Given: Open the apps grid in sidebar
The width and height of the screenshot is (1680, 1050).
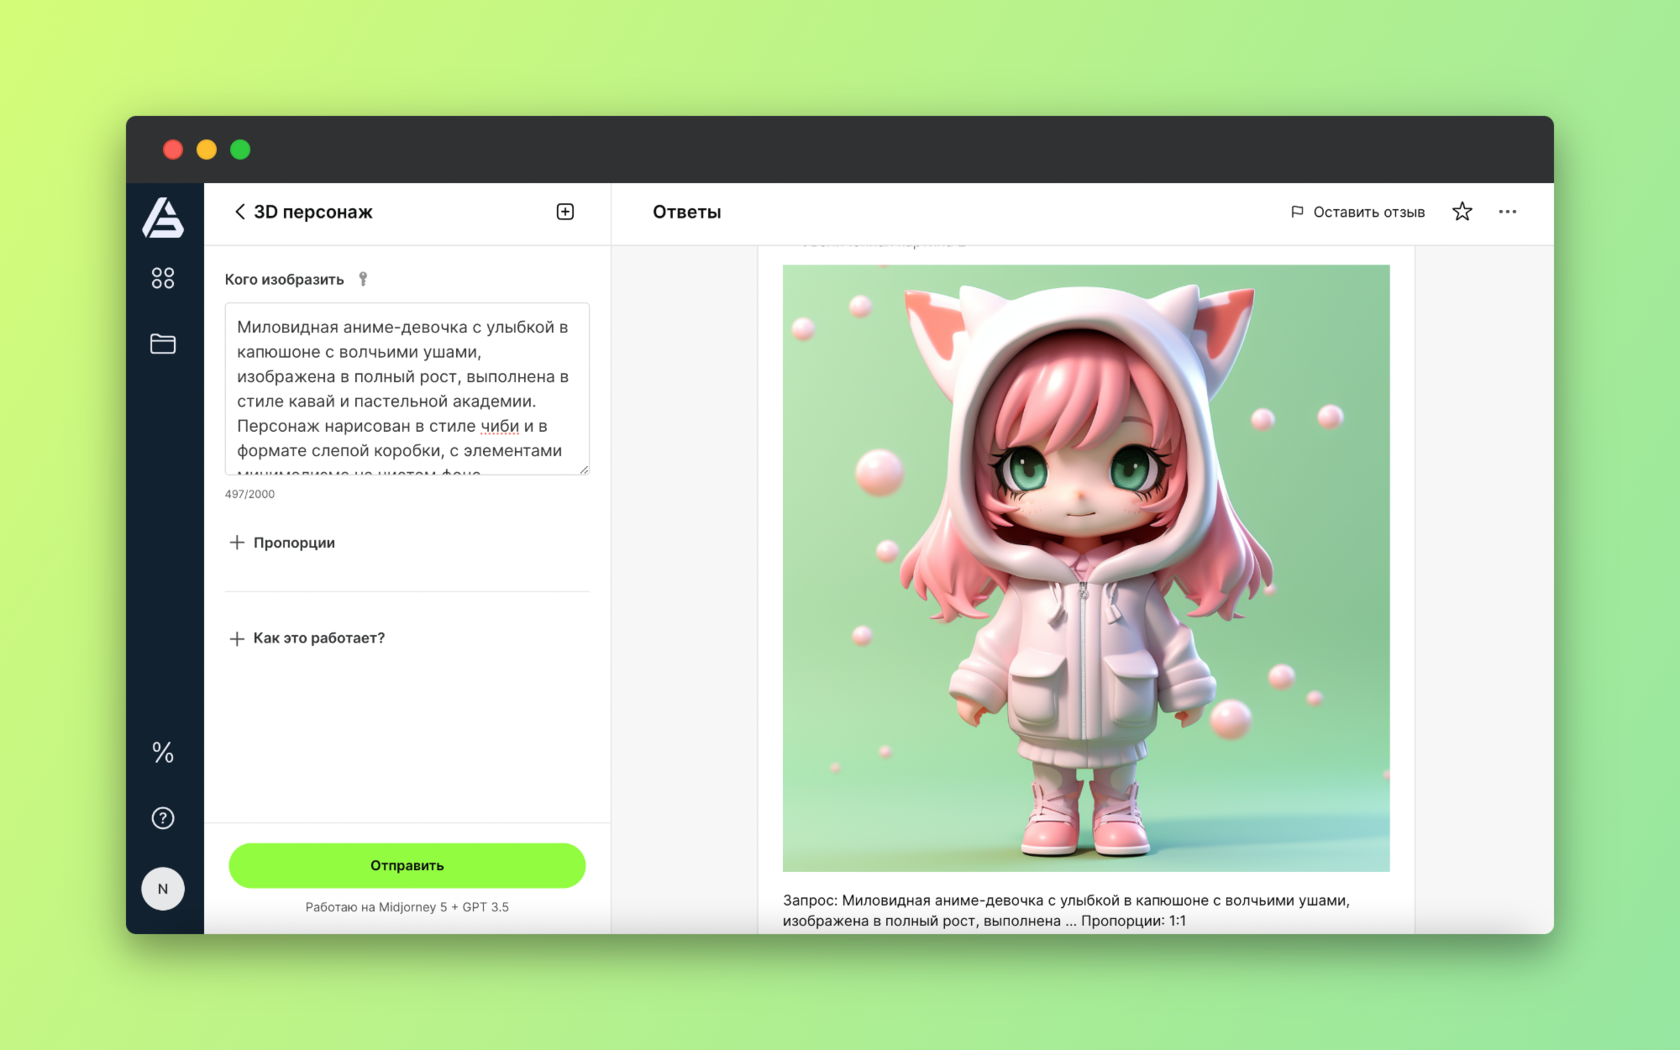Looking at the screenshot, I should tap(163, 278).
